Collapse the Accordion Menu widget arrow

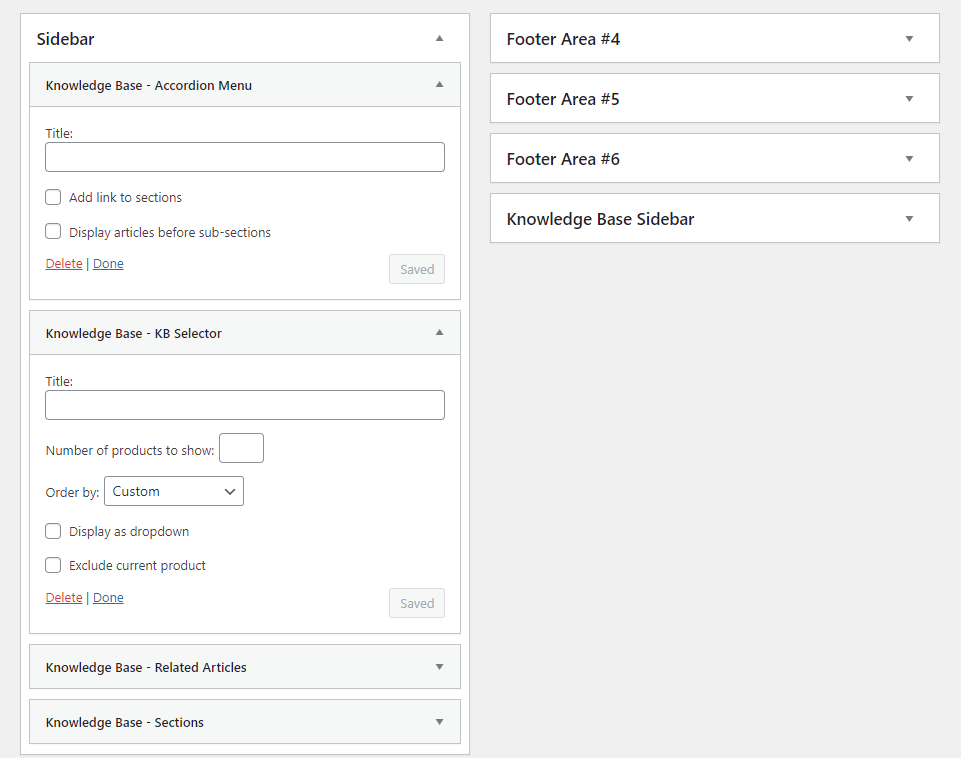pyautogui.click(x=439, y=85)
